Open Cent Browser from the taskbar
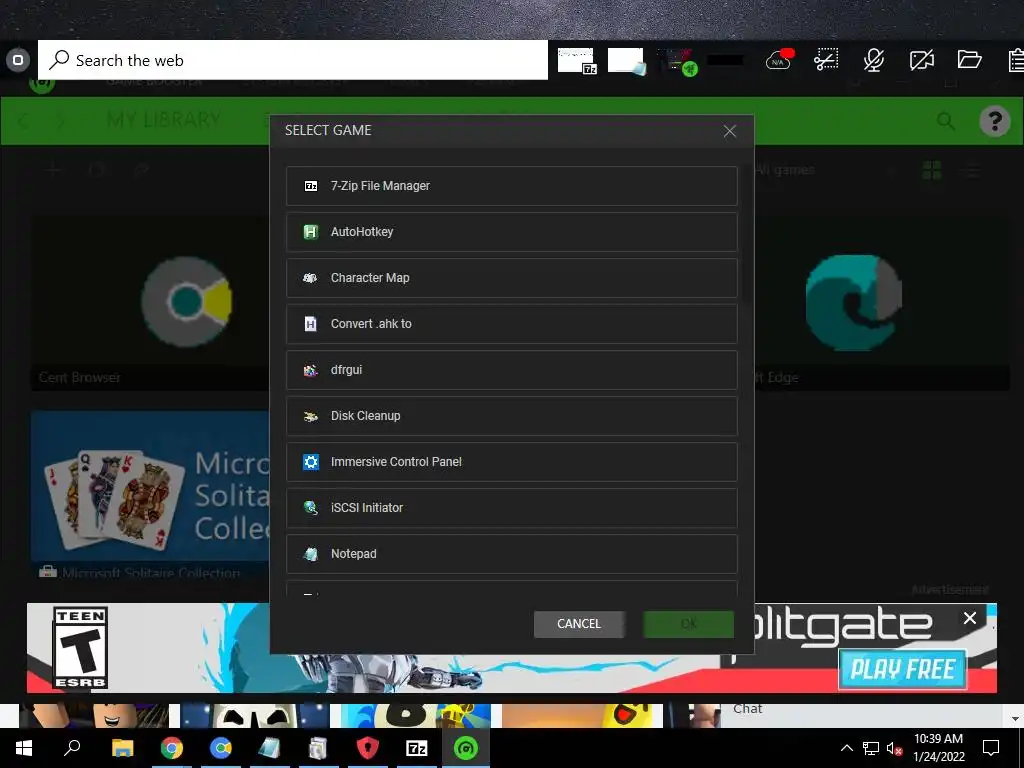1024x768 pixels. coord(221,748)
